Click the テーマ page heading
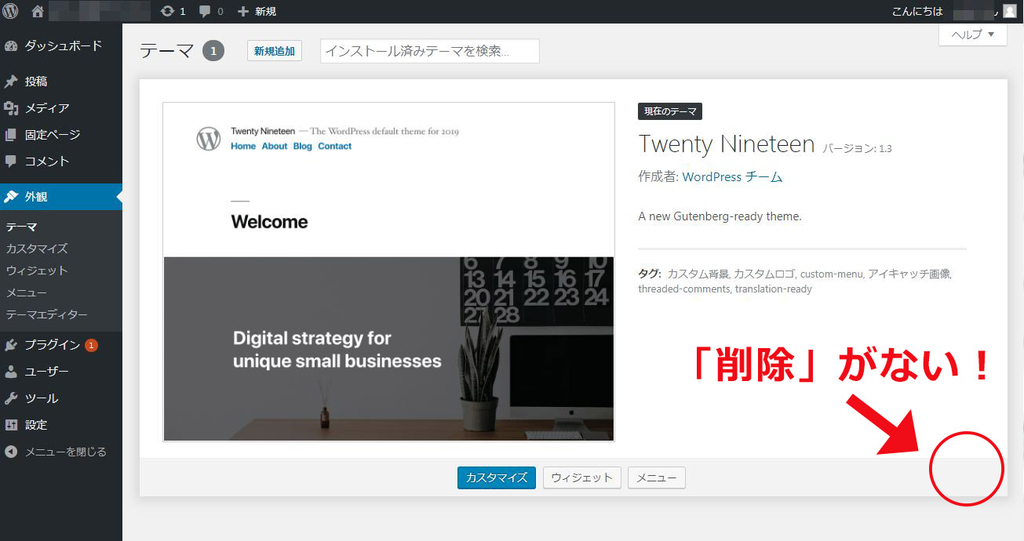This screenshot has height=541, width=1024. tap(167, 51)
